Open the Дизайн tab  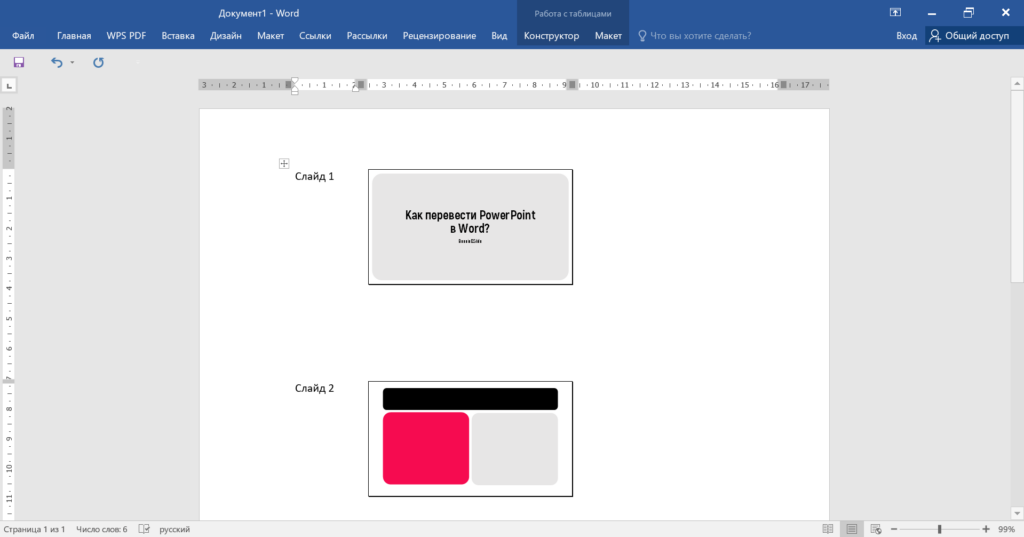225,36
